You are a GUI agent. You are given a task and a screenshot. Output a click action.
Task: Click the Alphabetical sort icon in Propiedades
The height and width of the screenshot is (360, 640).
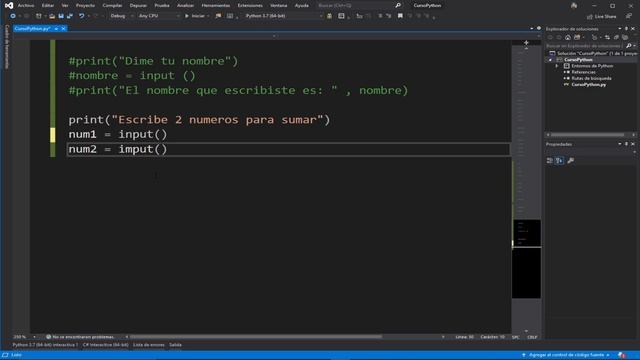pos(559,161)
